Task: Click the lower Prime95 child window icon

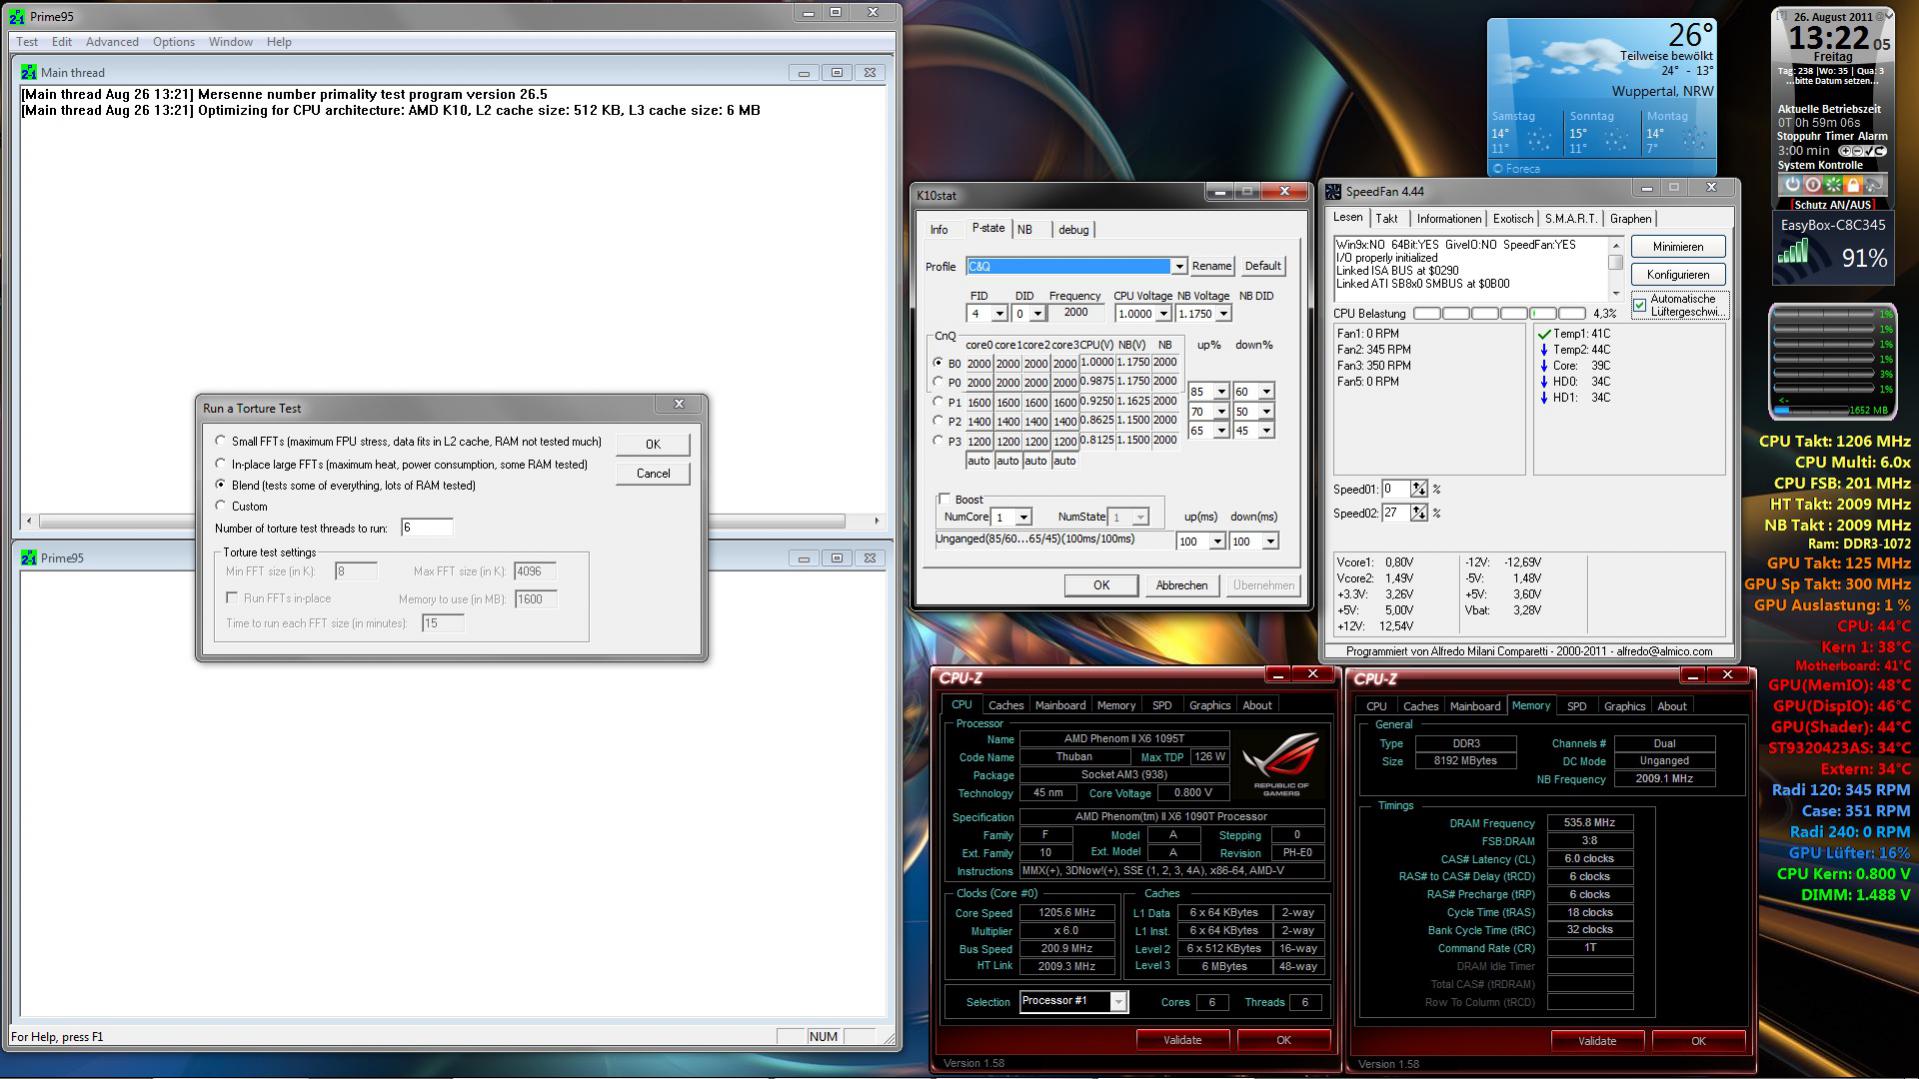Action: [x=29, y=558]
